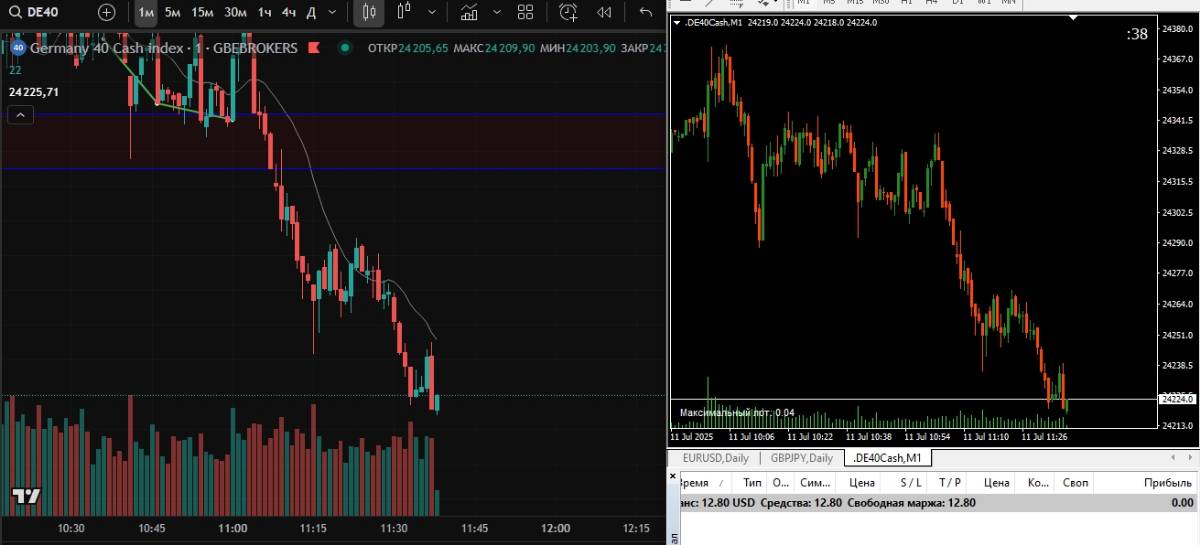Click the hollow candles chart style icon
The height and width of the screenshot is (545, 1200).
(x=404, y=12)
